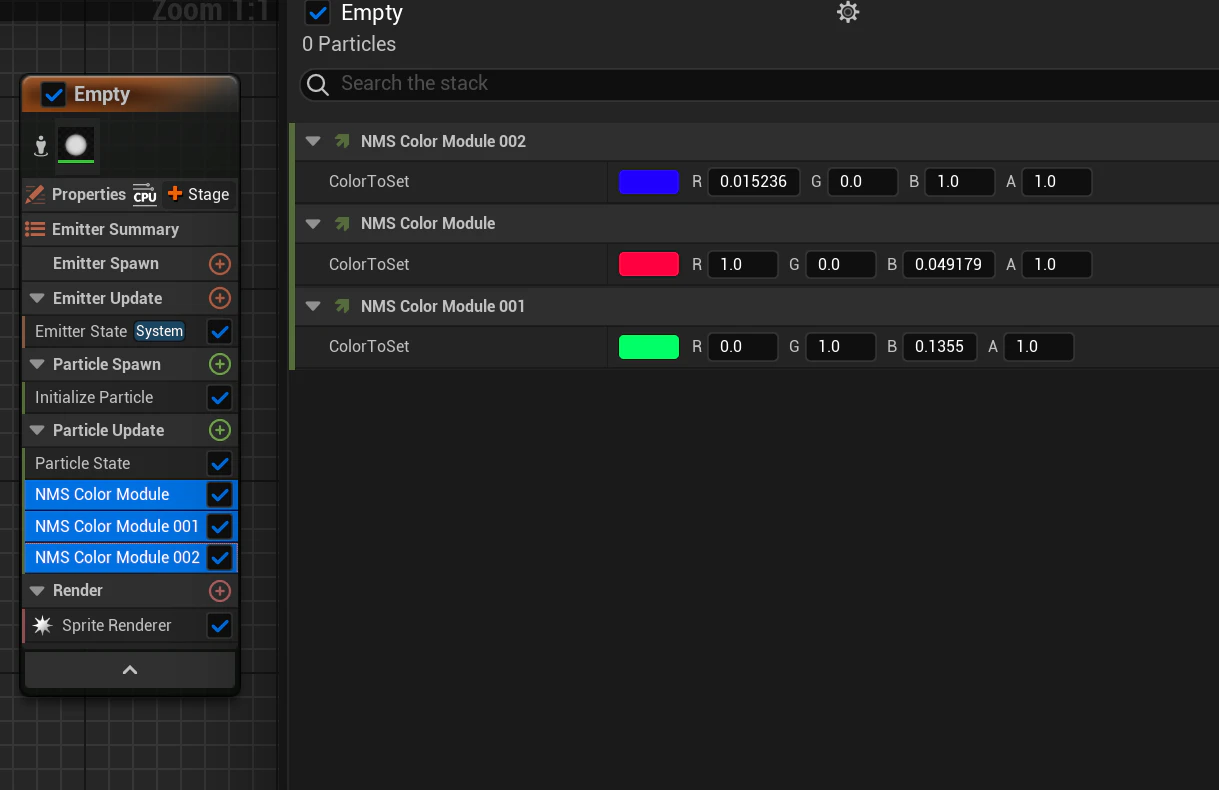Click NMS Color Module 002 script icon

click(x=343, y=141)
